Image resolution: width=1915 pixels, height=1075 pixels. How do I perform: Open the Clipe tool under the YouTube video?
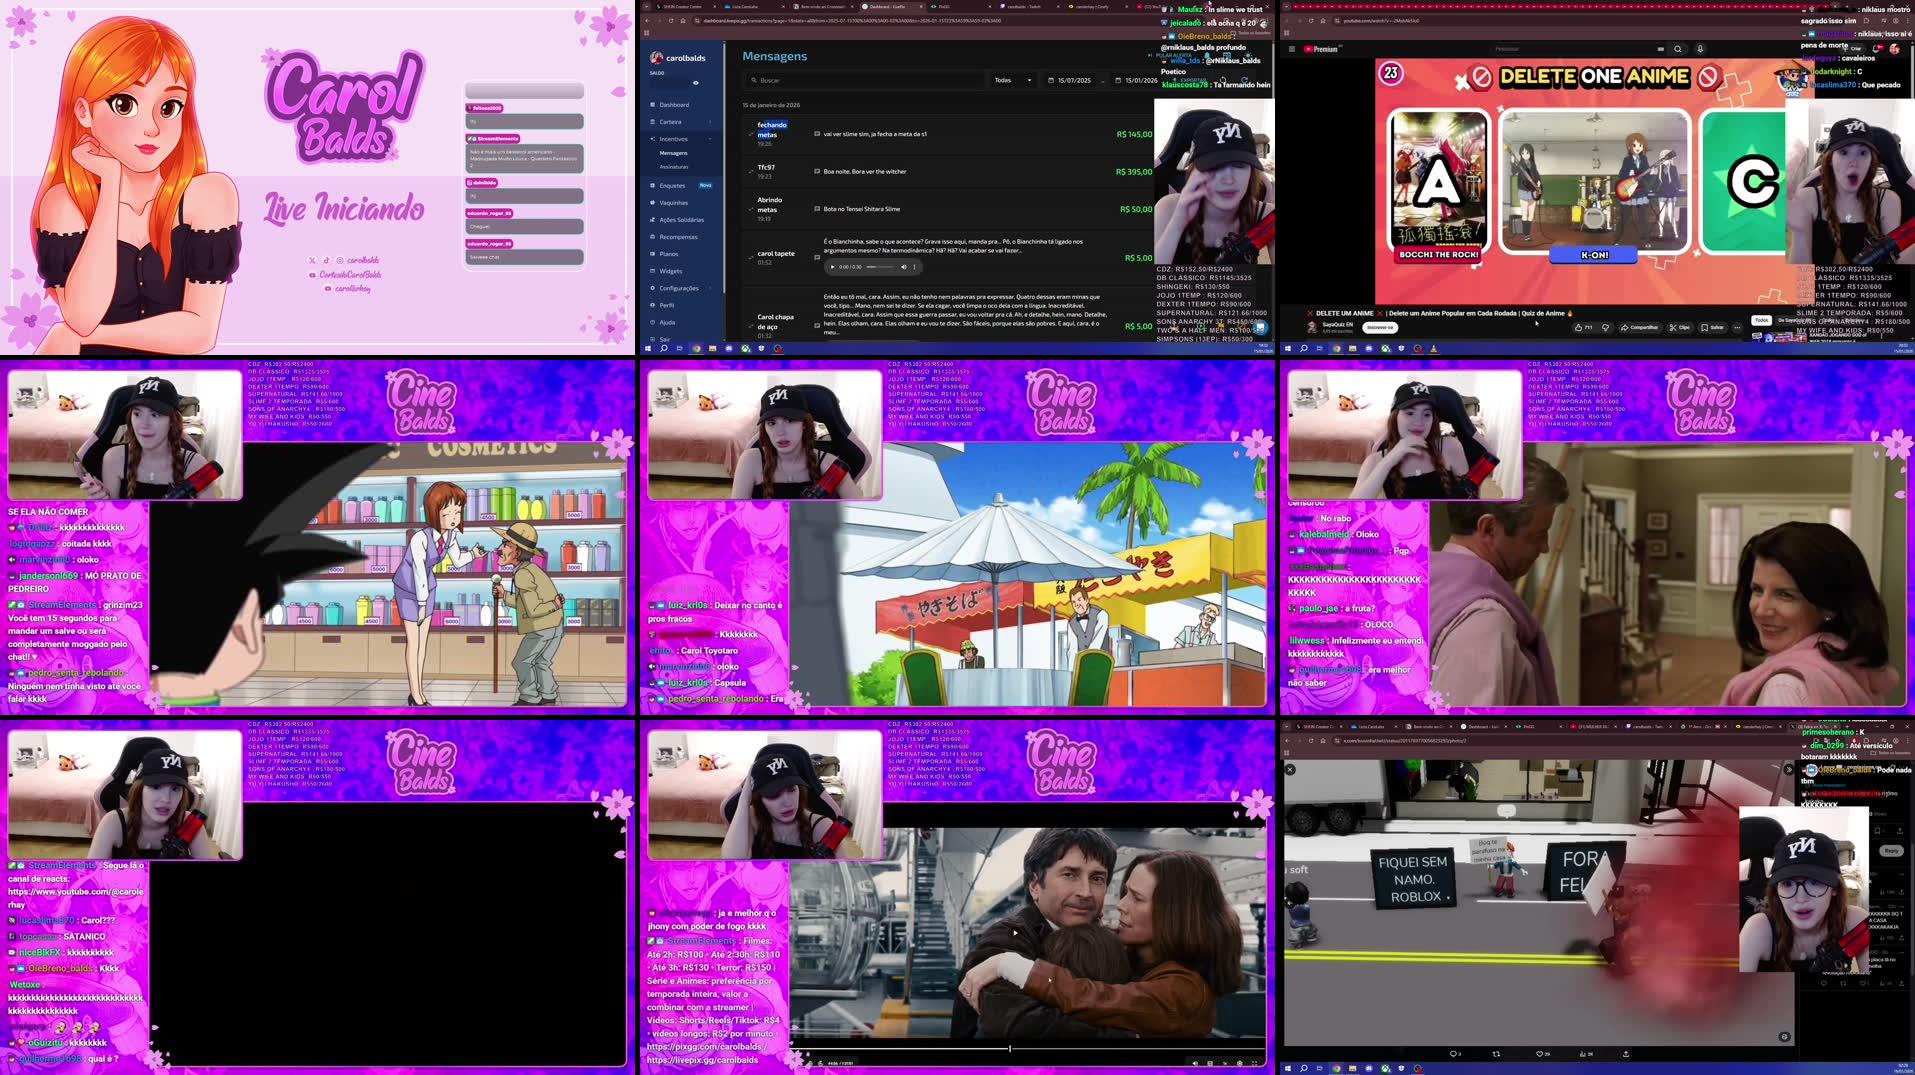1681,328
